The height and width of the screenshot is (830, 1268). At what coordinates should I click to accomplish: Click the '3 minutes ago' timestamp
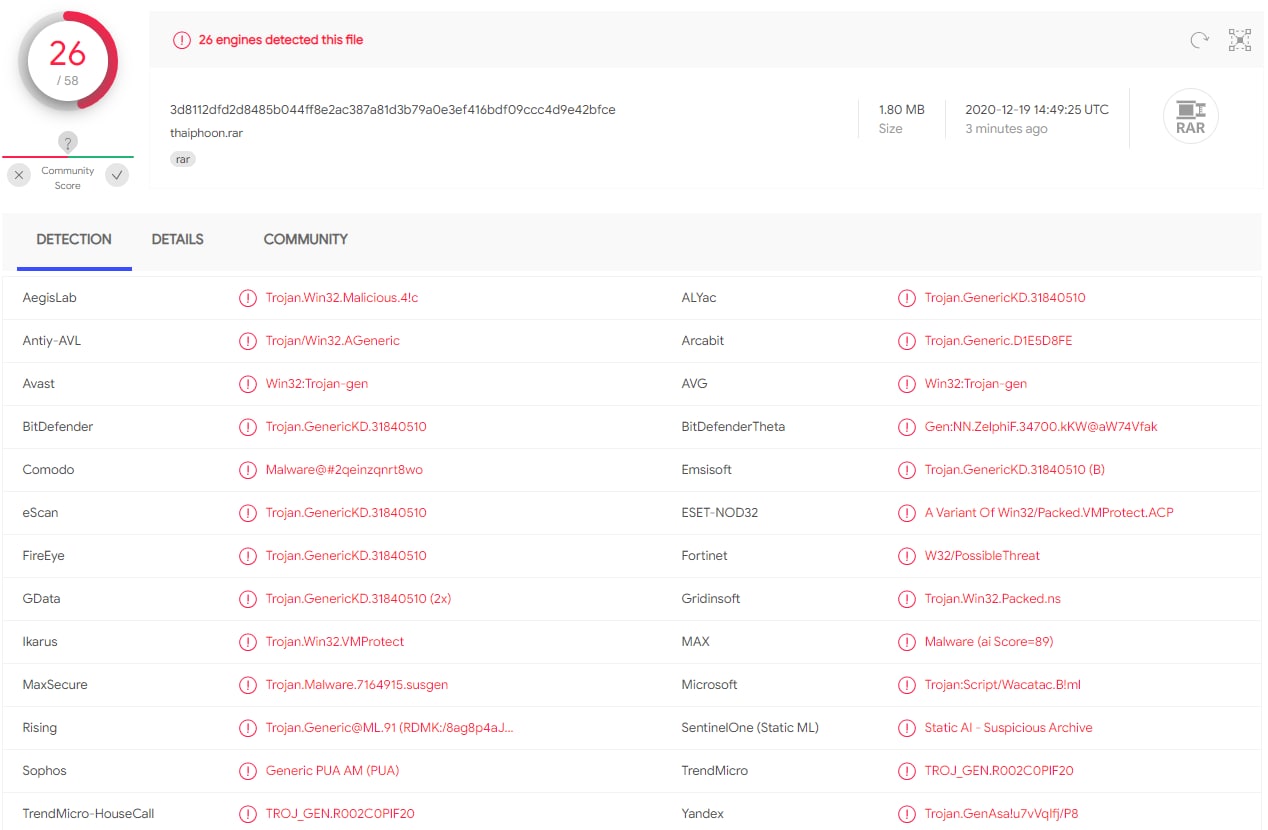coord(1006,129)
